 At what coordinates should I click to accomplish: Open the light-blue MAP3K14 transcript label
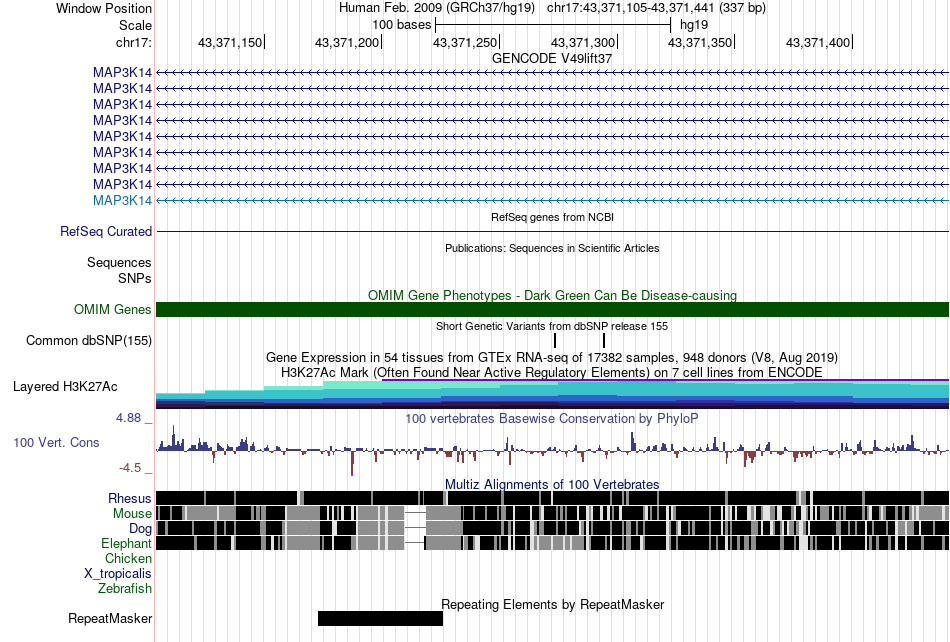pos(122,200)
